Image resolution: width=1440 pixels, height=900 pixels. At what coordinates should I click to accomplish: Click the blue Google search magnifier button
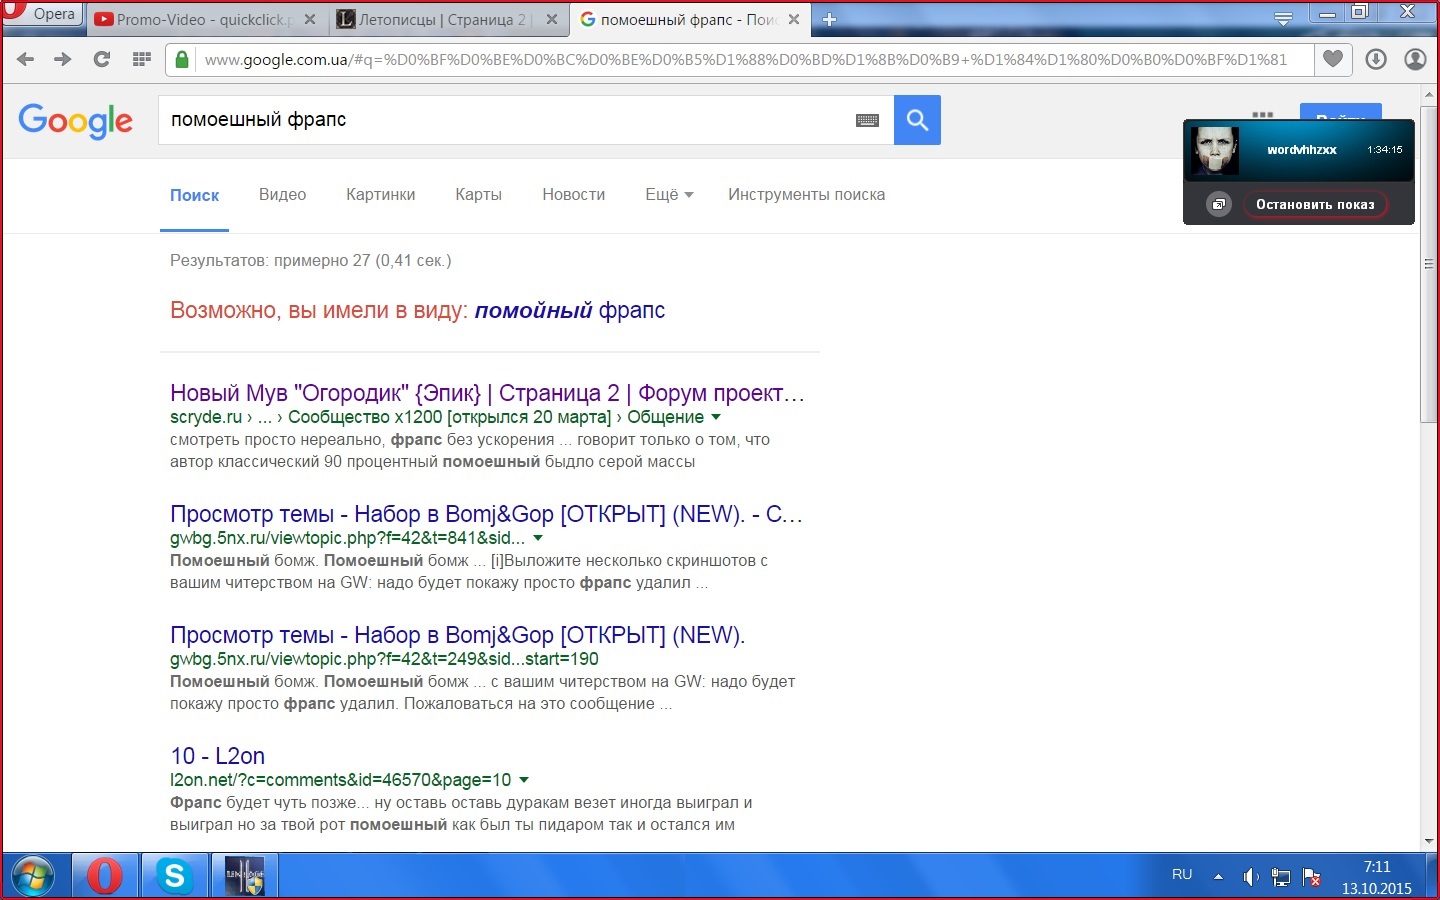tap(917, 120)
